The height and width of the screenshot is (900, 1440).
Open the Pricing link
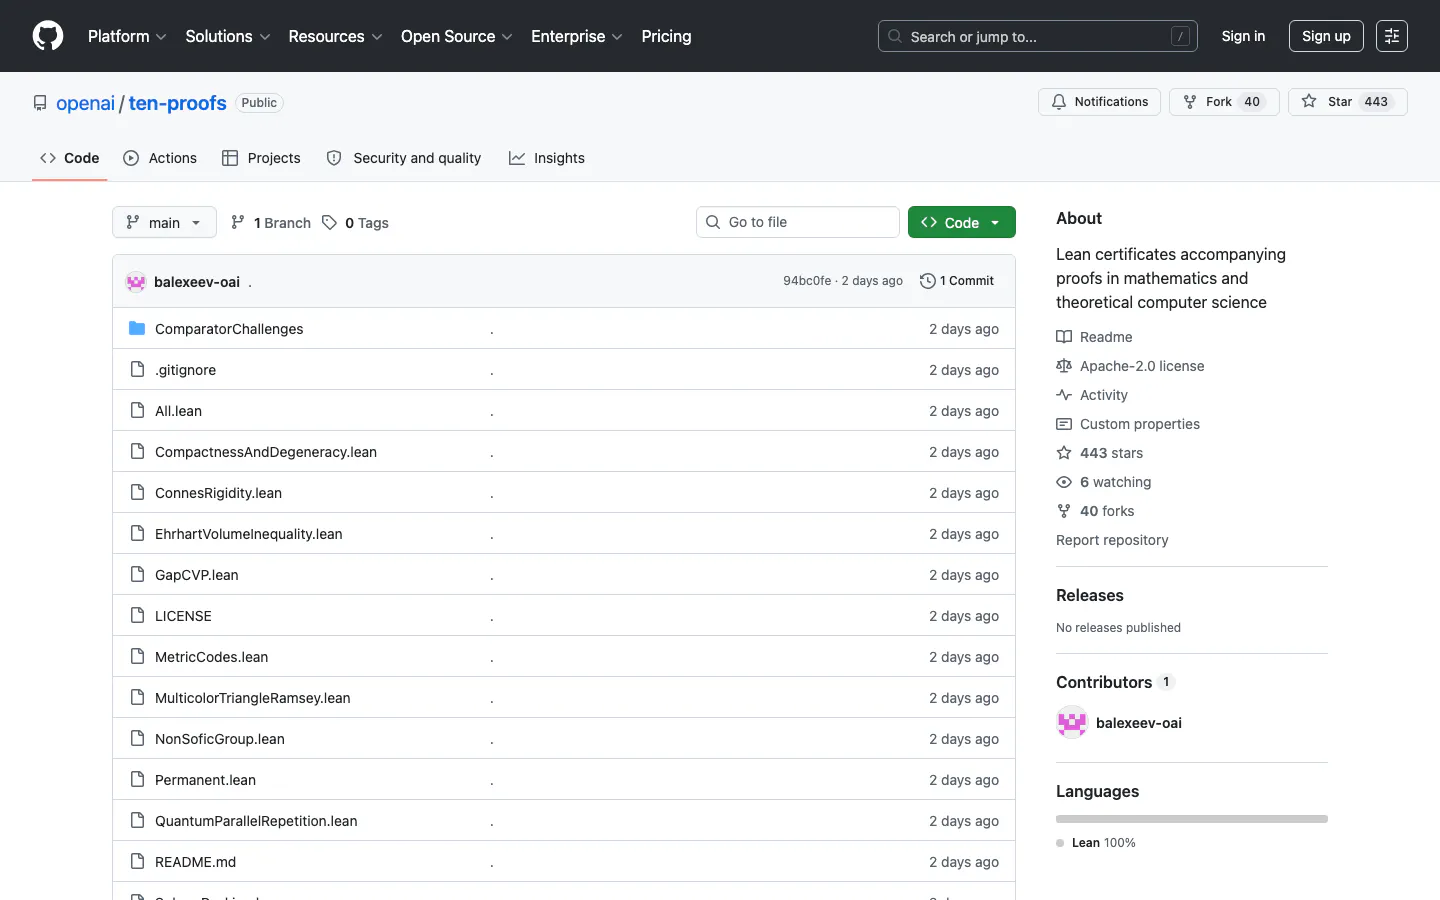(x=666, y=36)
